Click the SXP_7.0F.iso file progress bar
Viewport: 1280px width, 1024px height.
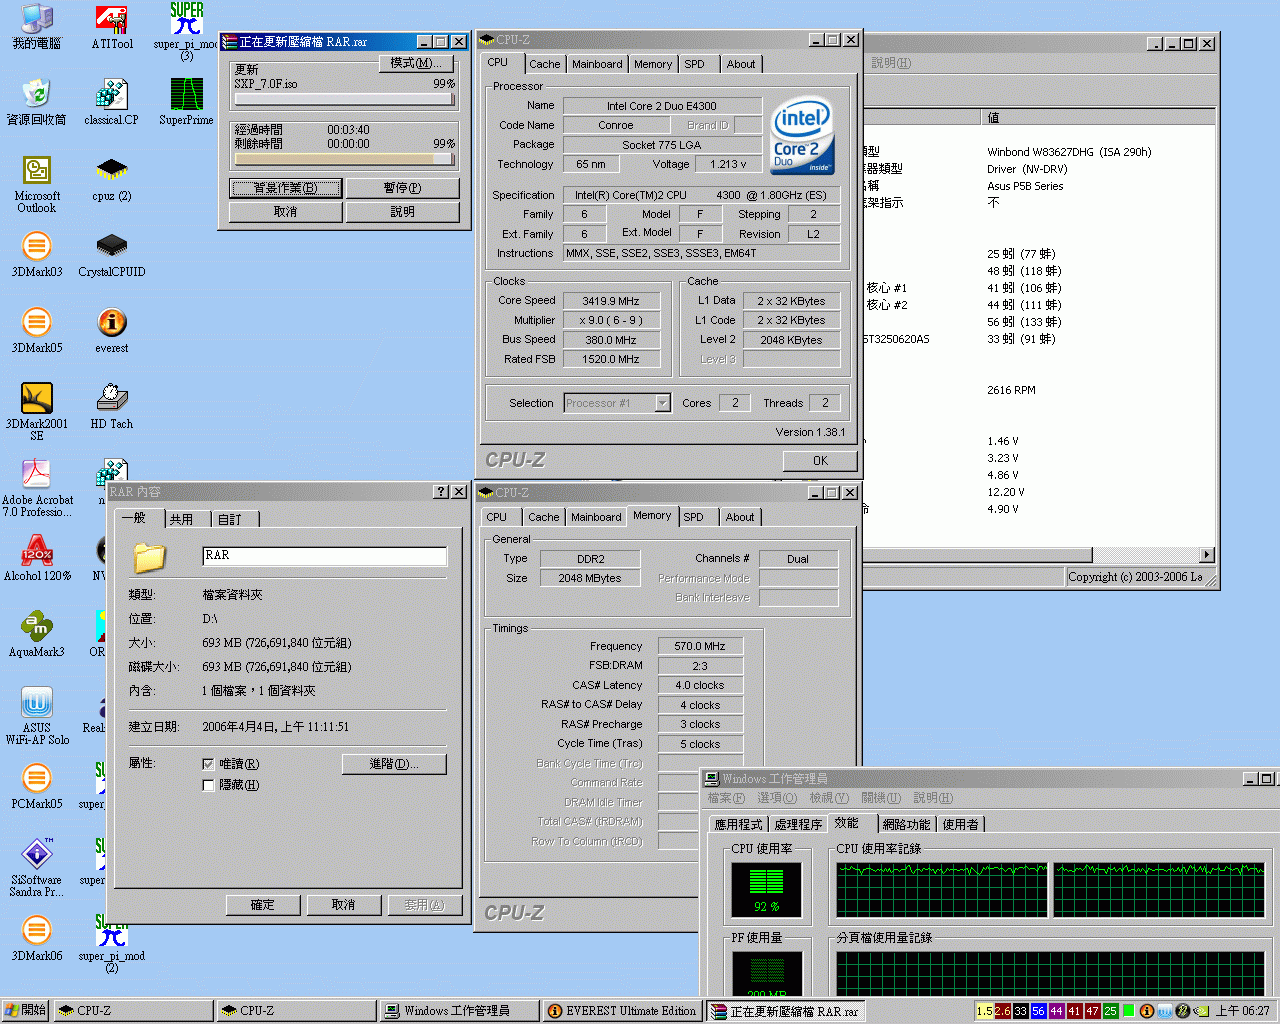345,99
